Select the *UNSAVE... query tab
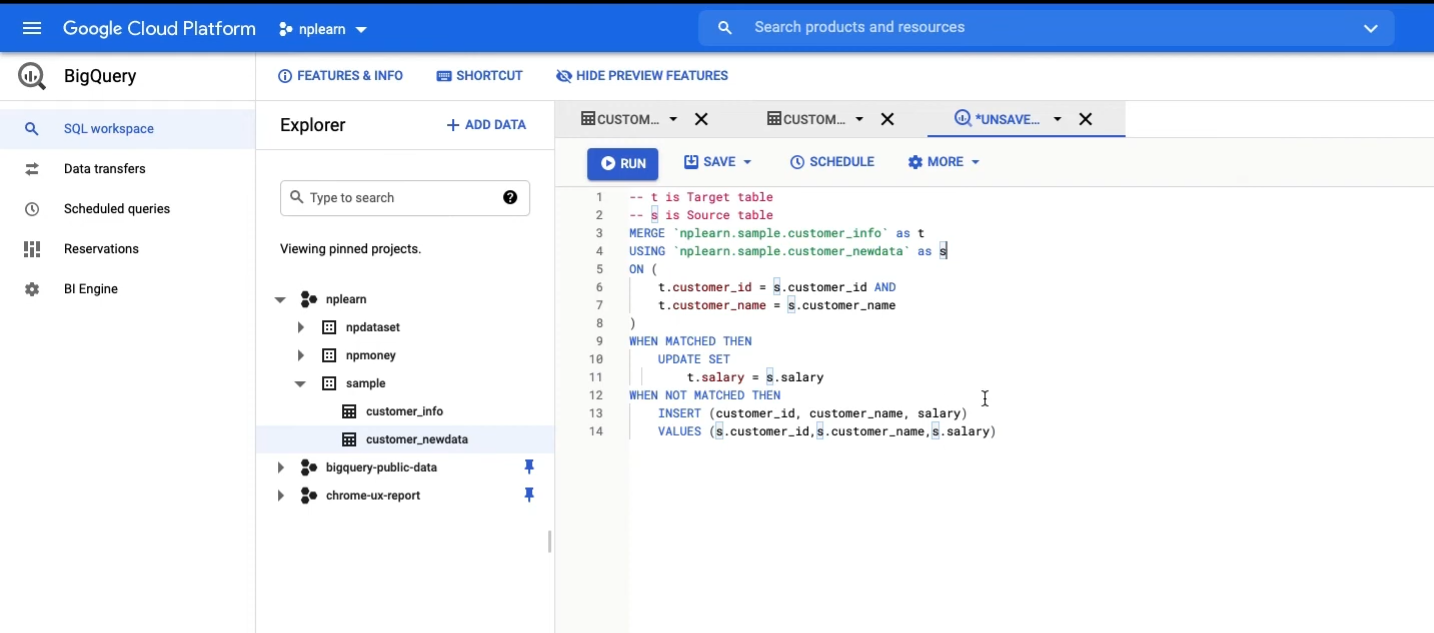Screen dimensions: 1434x633 [x=997, y=119]
